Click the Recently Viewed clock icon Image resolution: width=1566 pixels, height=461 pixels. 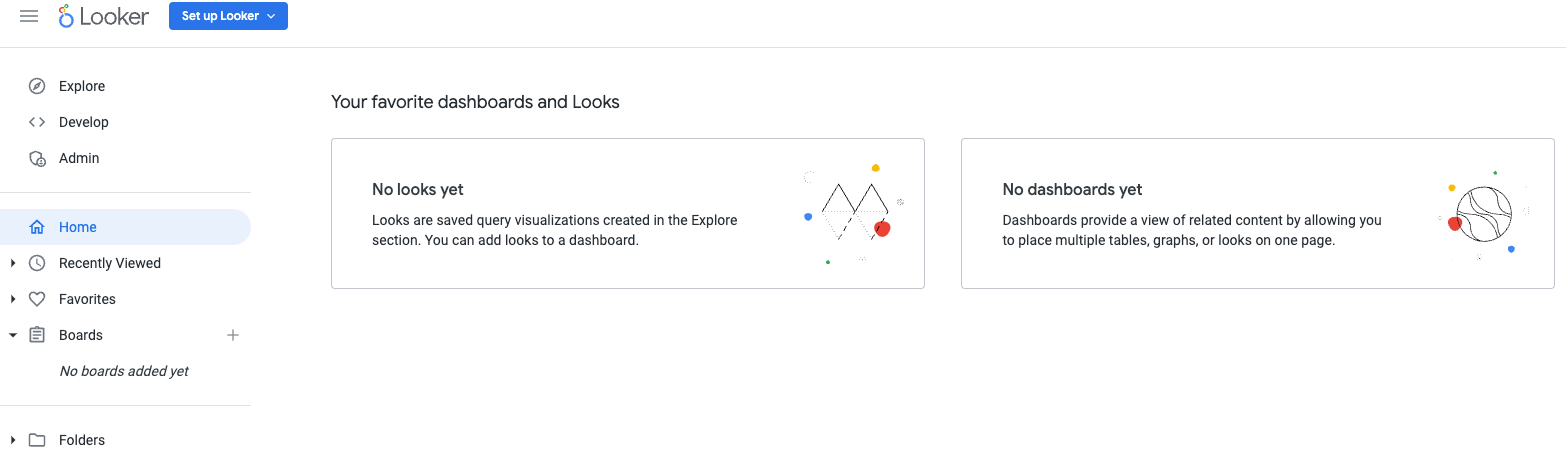37,263
